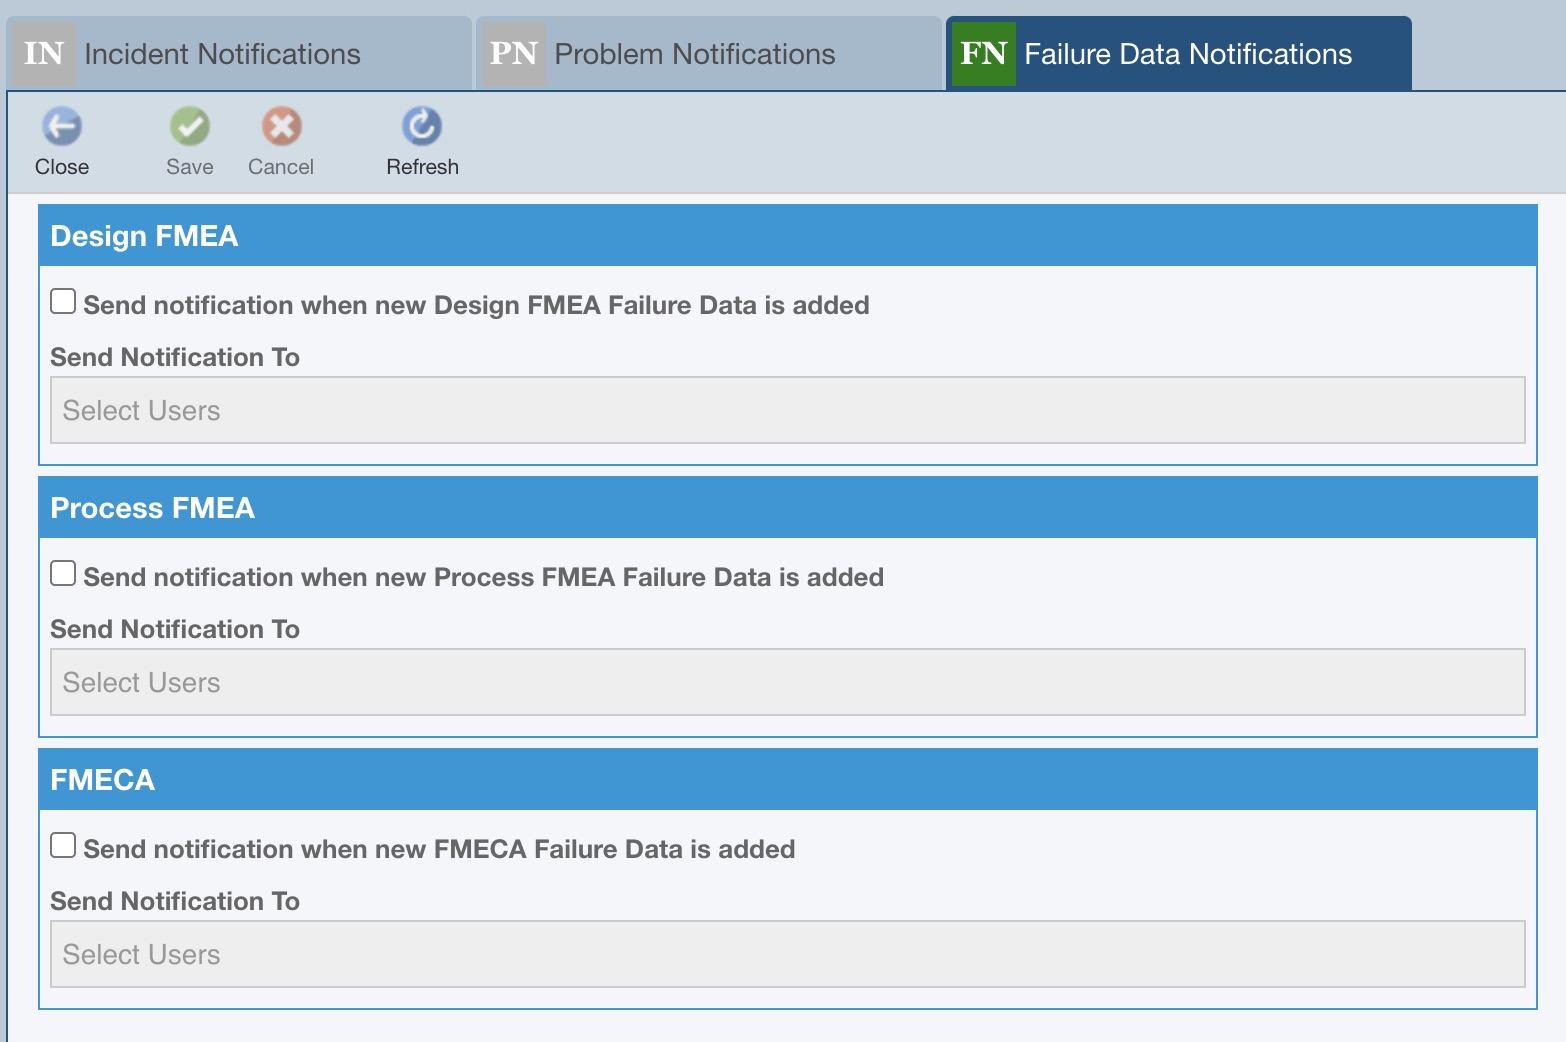Click the Save button
This screenshot has height=1042, width=1566.
(x=189, y=141)
